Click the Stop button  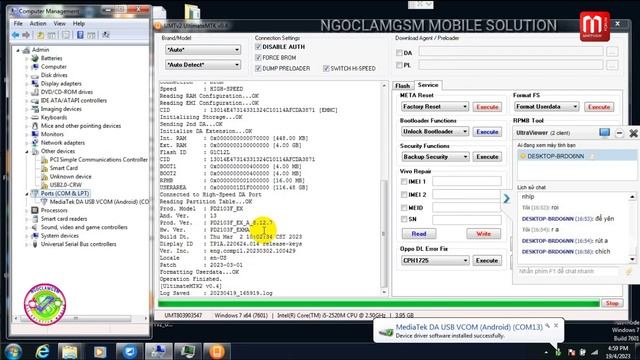point(612,303)
